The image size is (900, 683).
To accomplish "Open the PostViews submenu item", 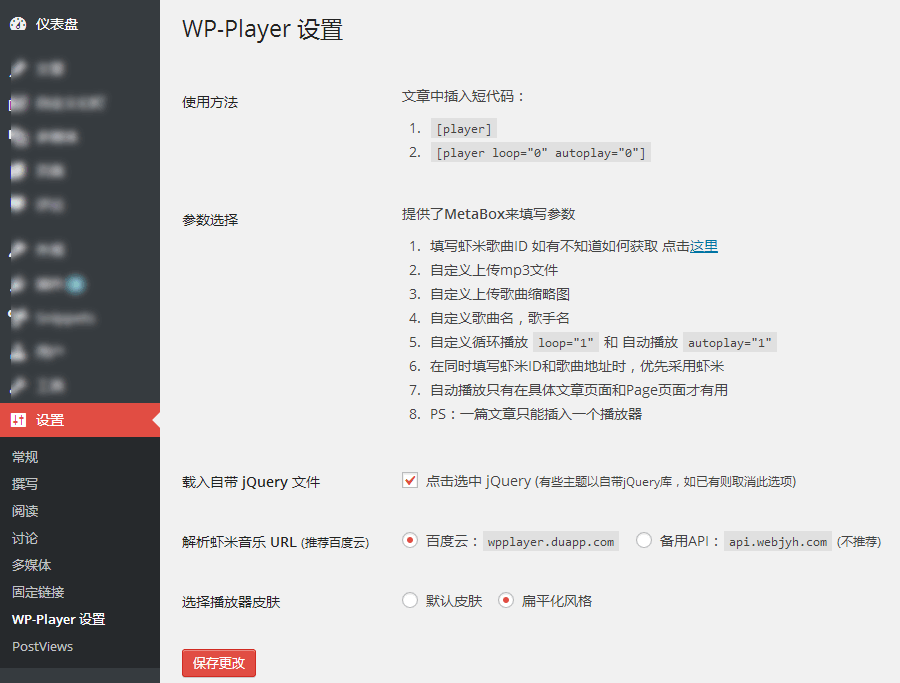I will (42, 646).
